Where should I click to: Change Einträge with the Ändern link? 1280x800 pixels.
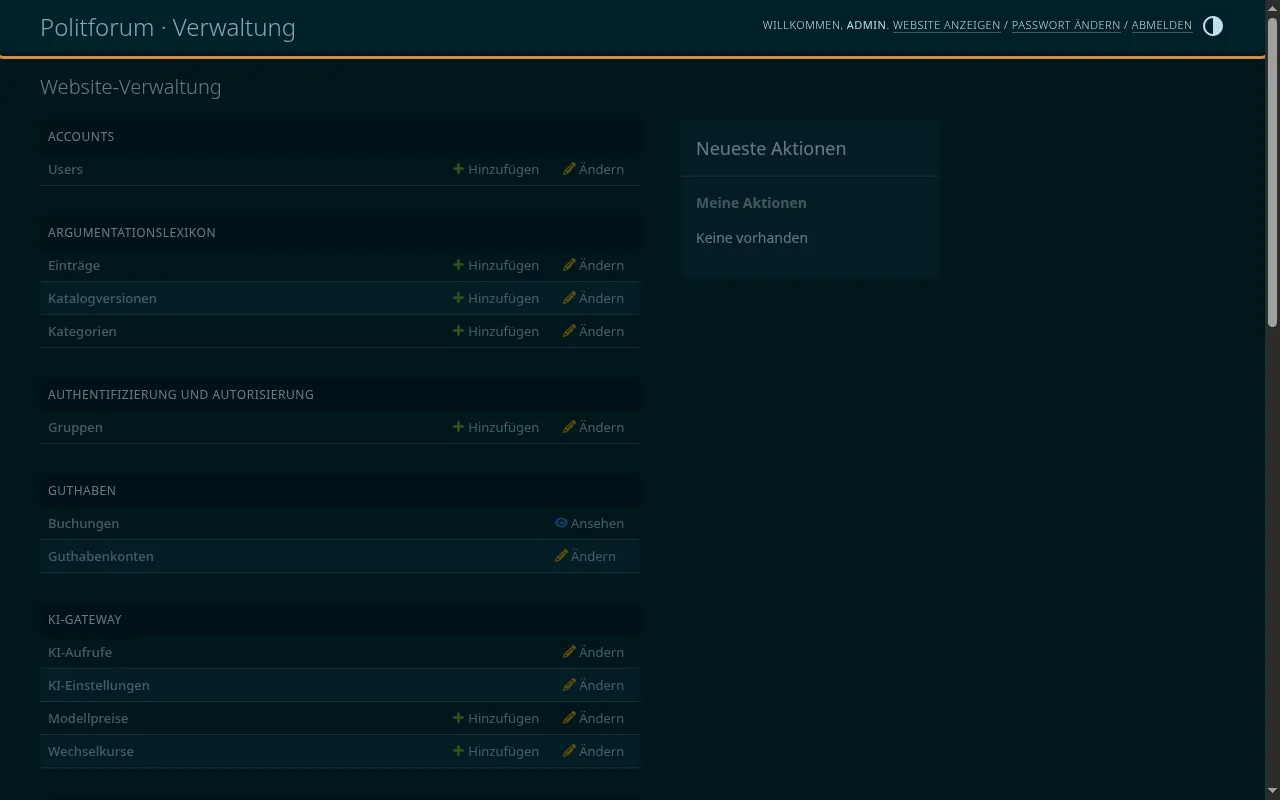(x=593, y=265)
